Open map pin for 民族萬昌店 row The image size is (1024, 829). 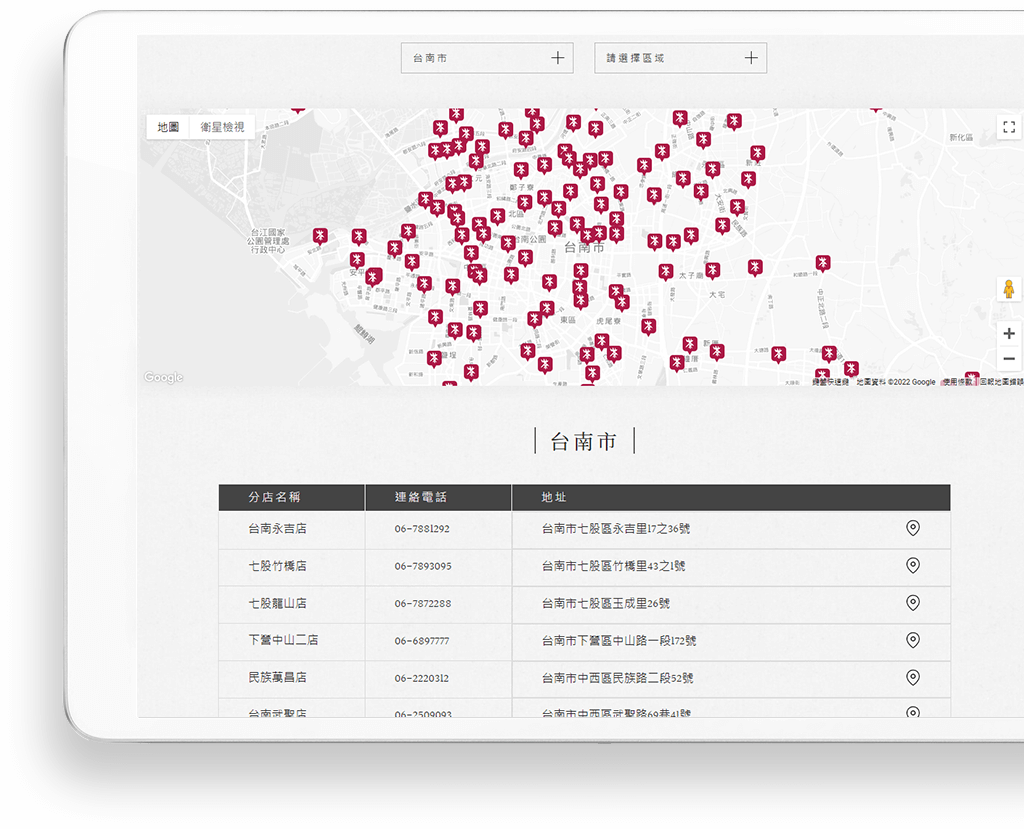913,677
